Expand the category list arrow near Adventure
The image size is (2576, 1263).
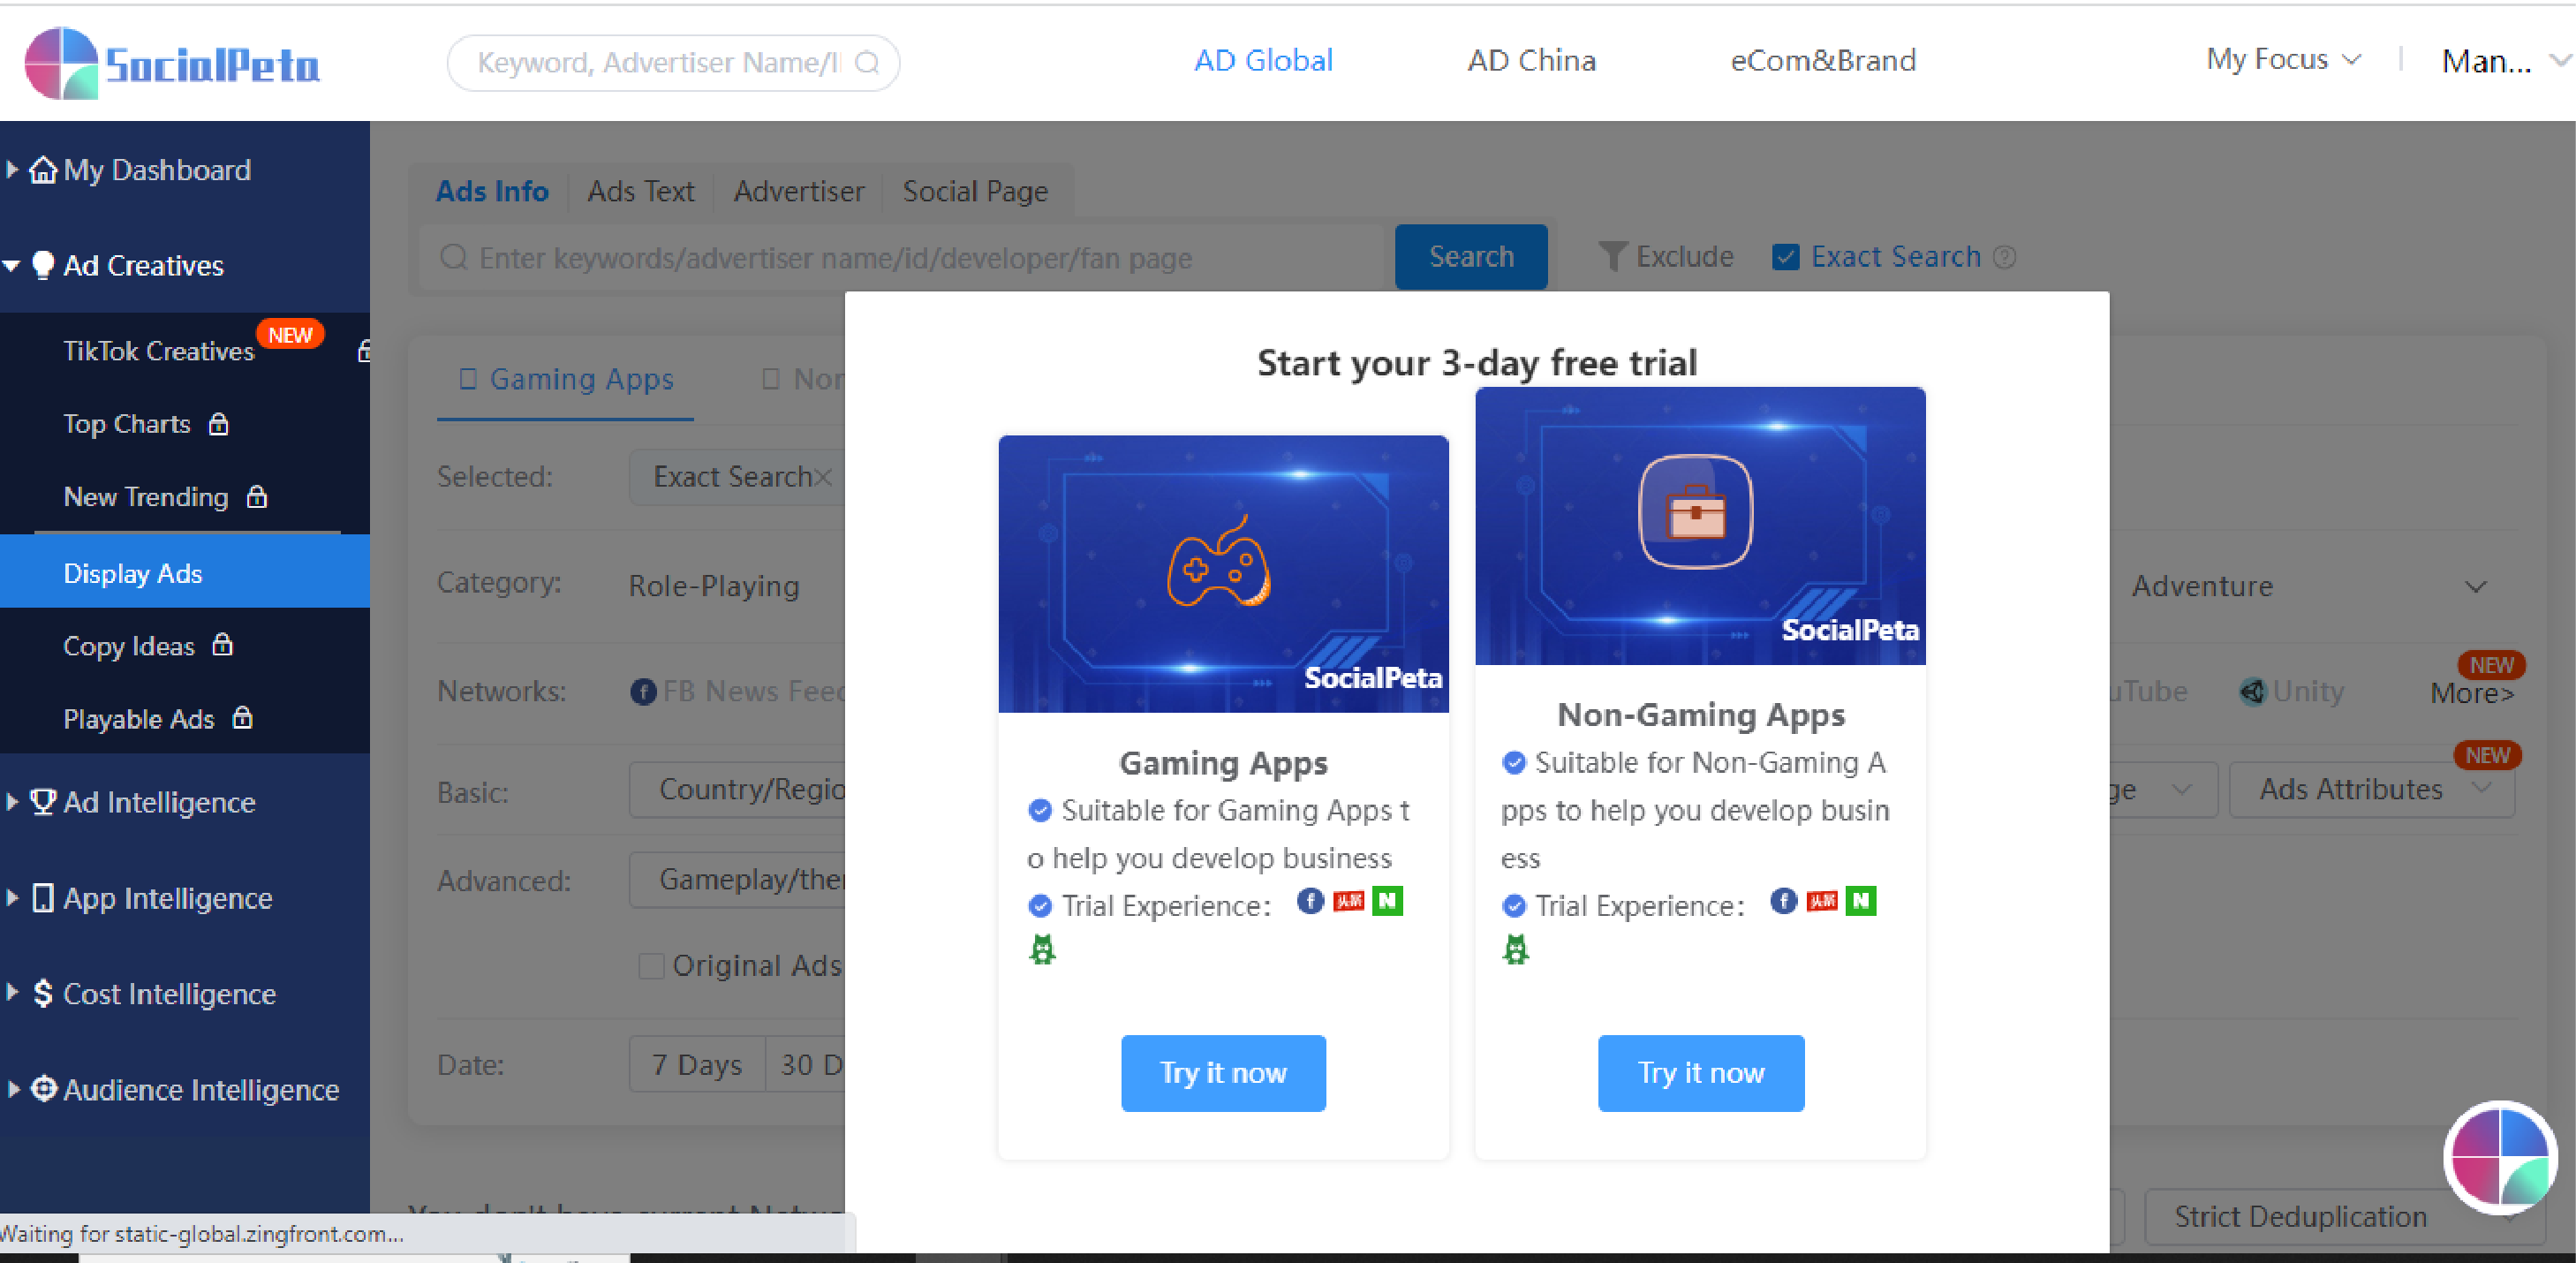point(2475,586)
